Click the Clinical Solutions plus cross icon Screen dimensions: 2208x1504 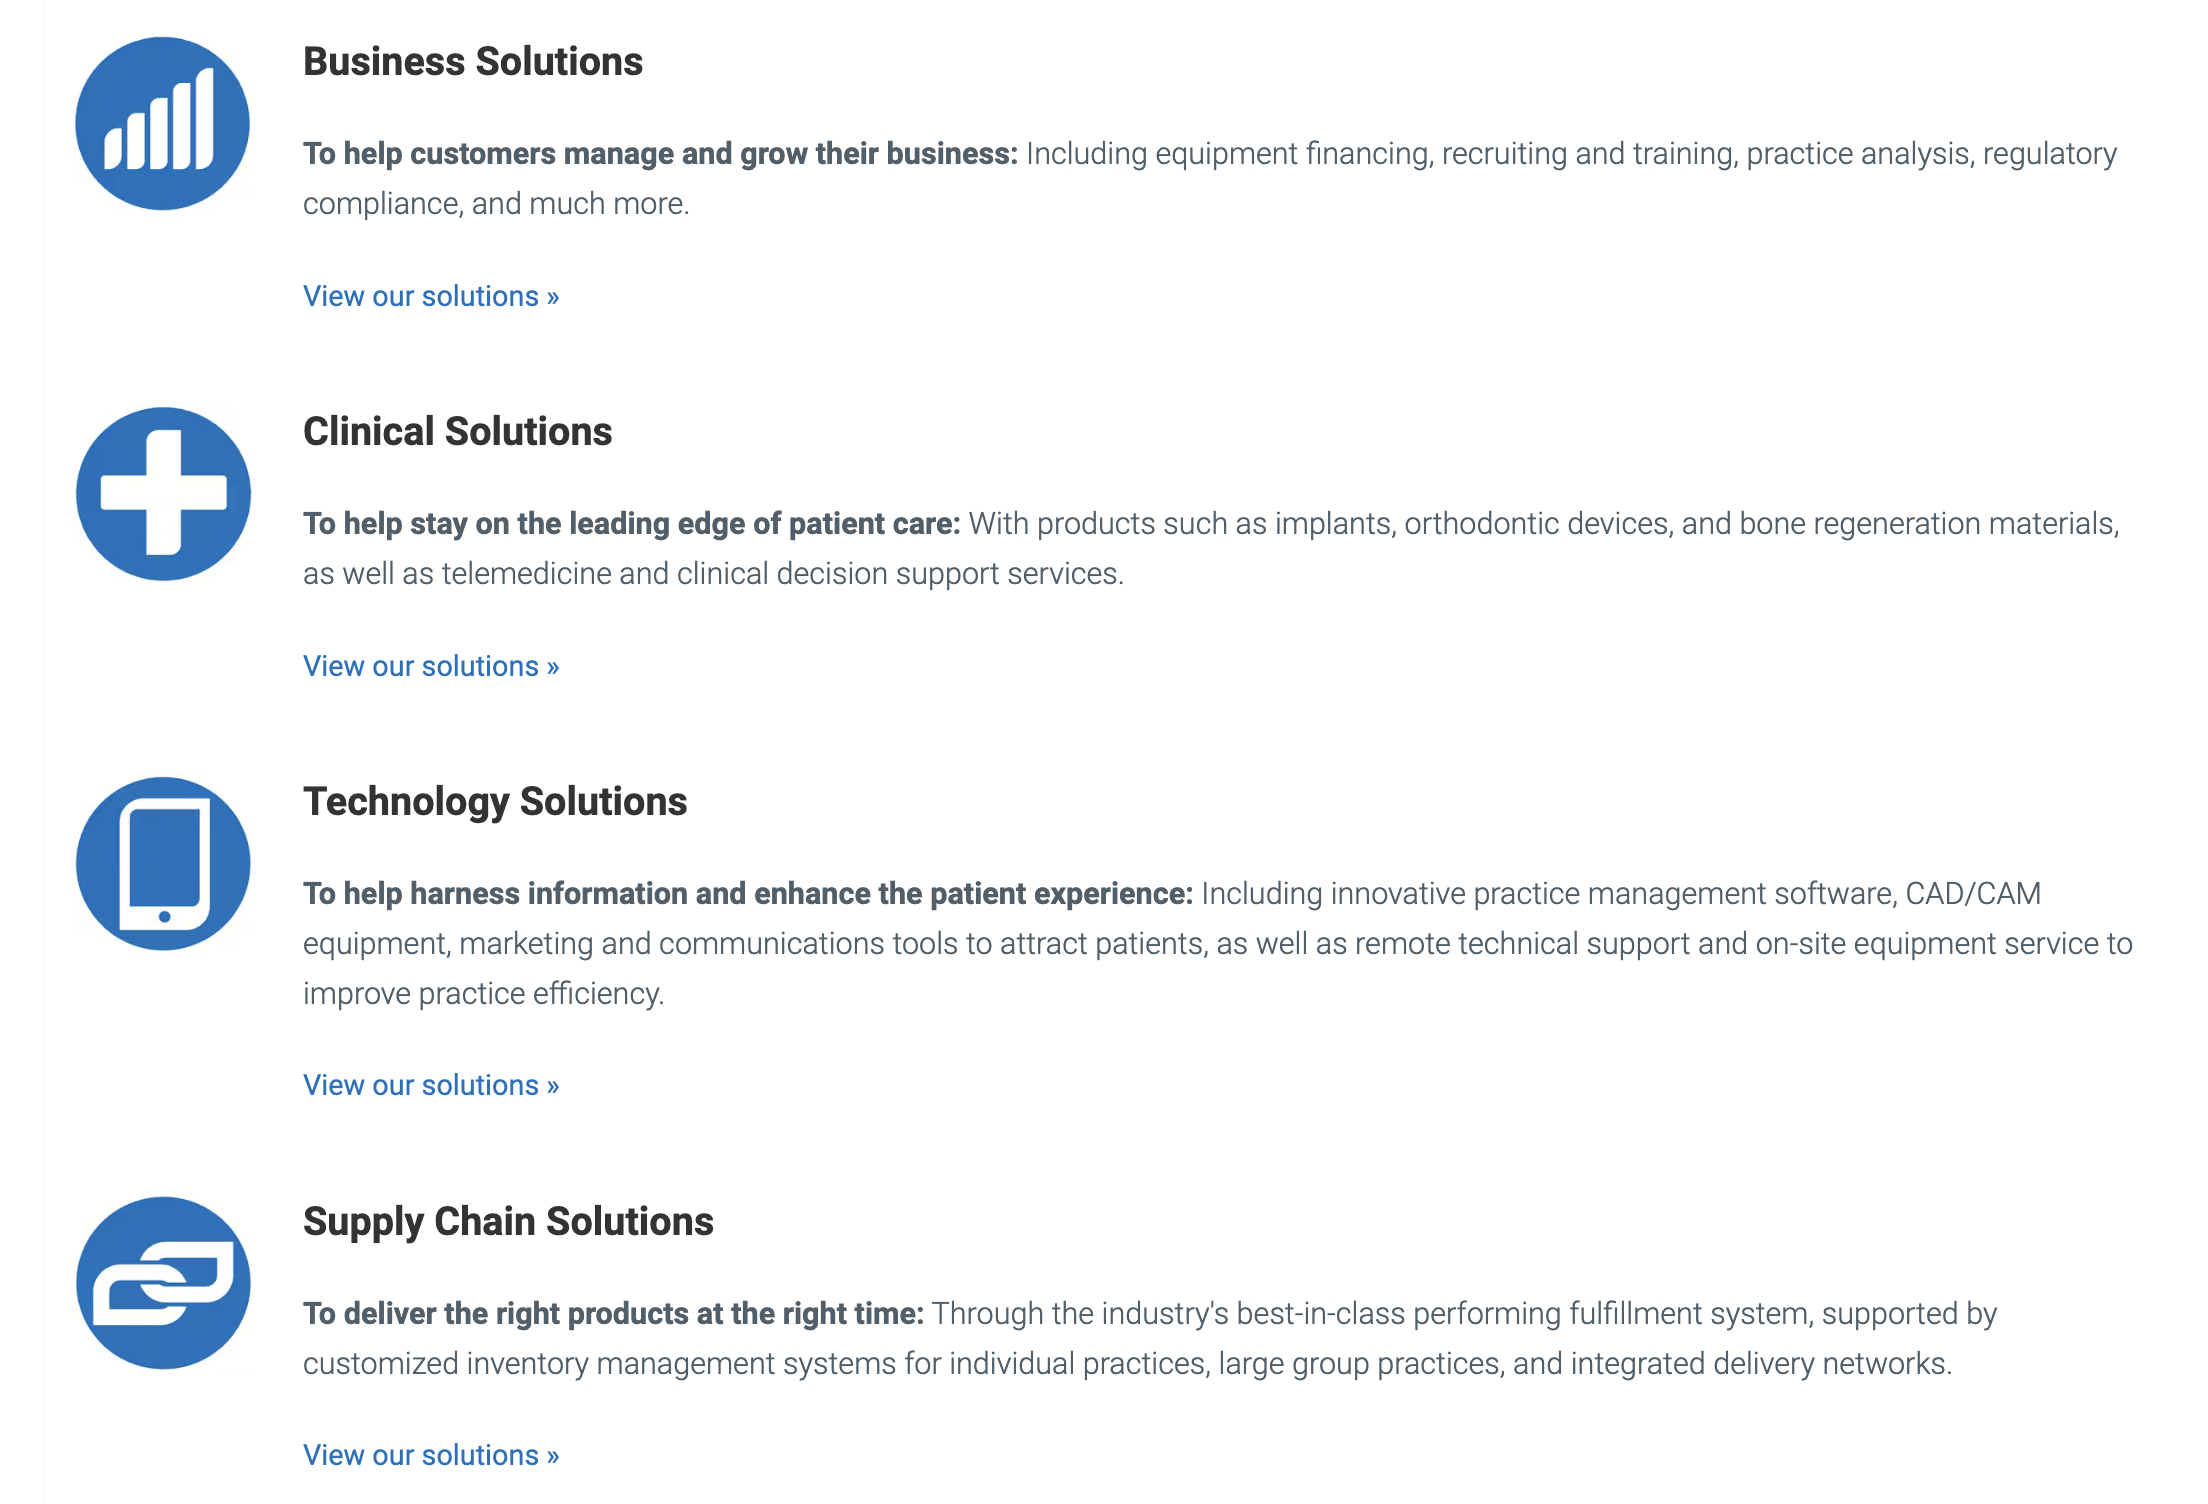pos(163,493)
